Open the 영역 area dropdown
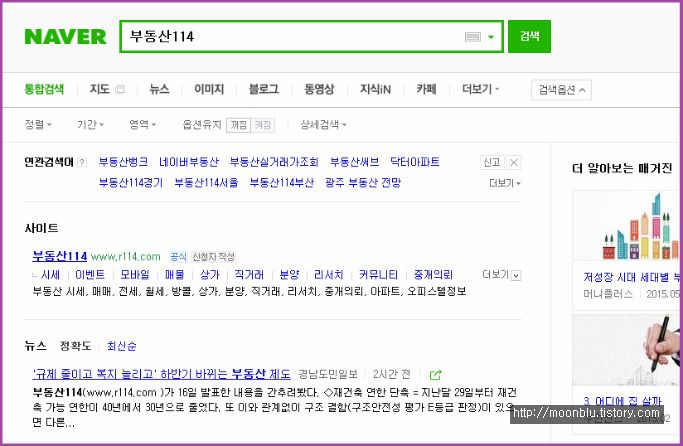Screen dimensions: 683x446 tap(142, 125)
